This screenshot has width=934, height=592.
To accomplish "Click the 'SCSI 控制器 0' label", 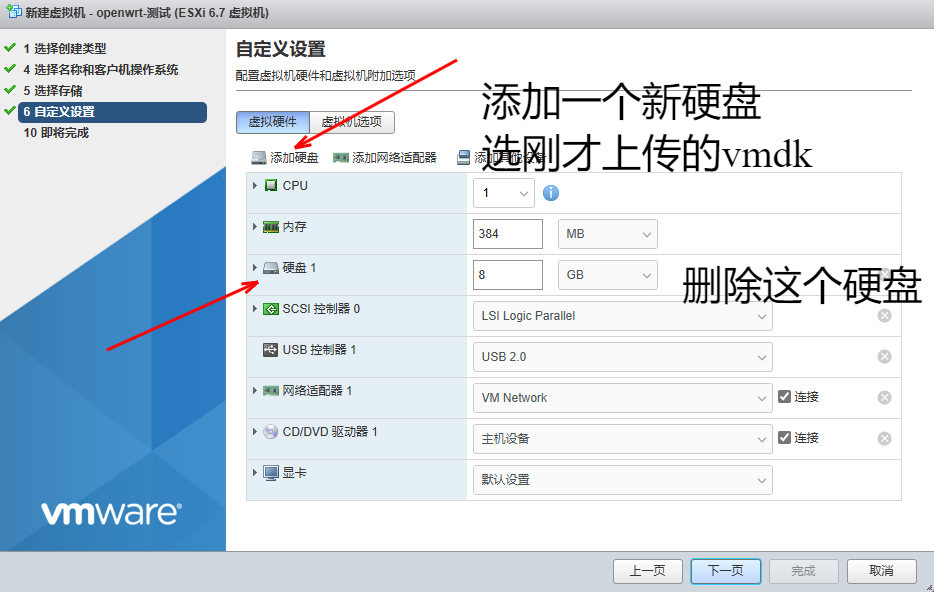I will [321, 309].
